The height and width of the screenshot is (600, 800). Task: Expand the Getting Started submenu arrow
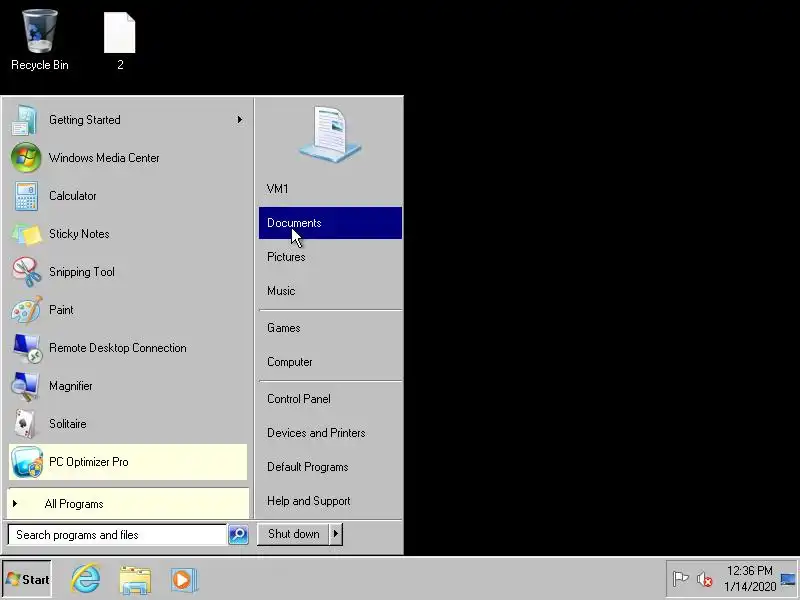[x=239, y=120]
